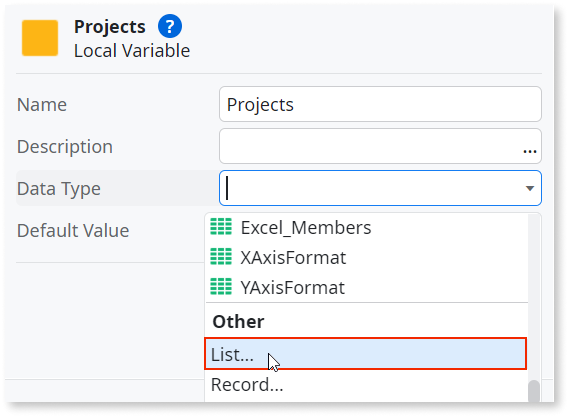Click the Excel_Members grid icon
The height and width of the screenshot is (417, 569).
(x=221, y=227)
